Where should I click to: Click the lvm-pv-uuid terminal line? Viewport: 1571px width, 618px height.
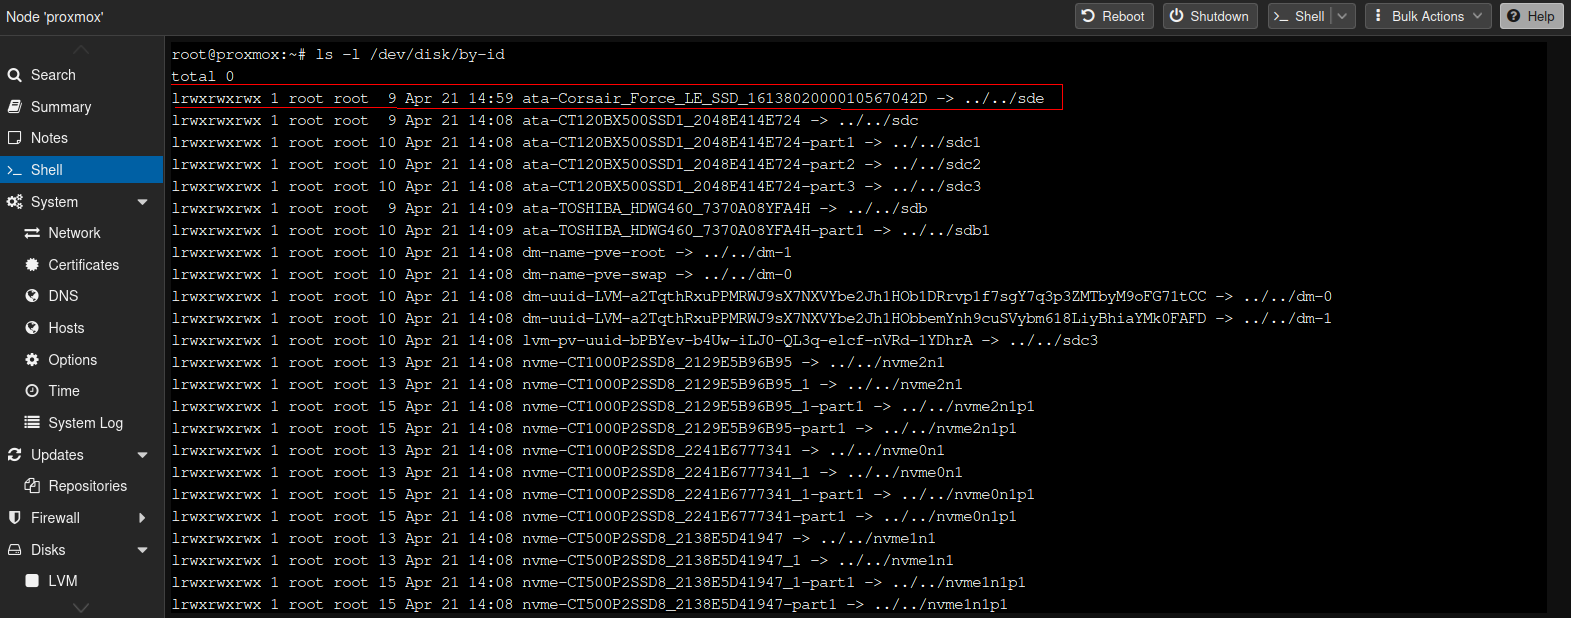coord(634,340)
